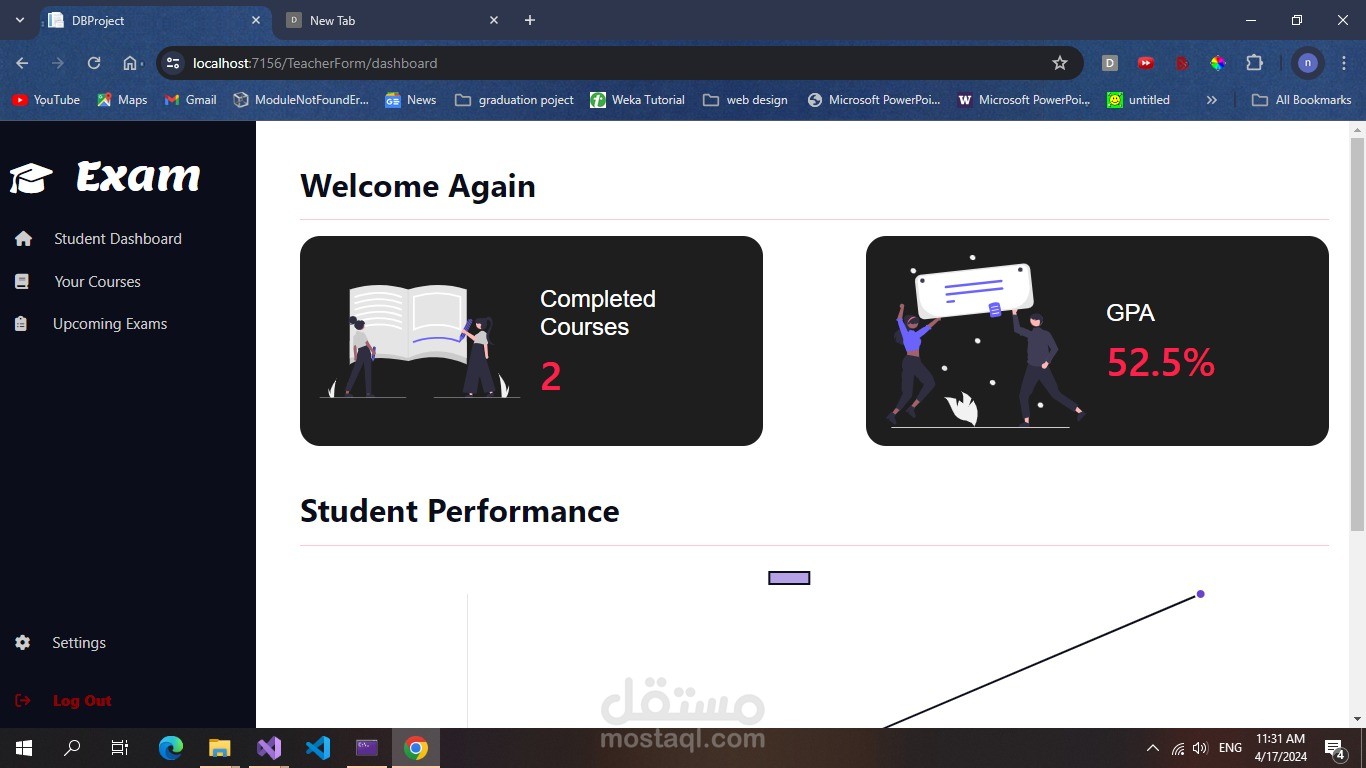Viewport: 1366px width, 768px height.
Task: Select the Your Courses book icon
Action: tap(22, 281)
